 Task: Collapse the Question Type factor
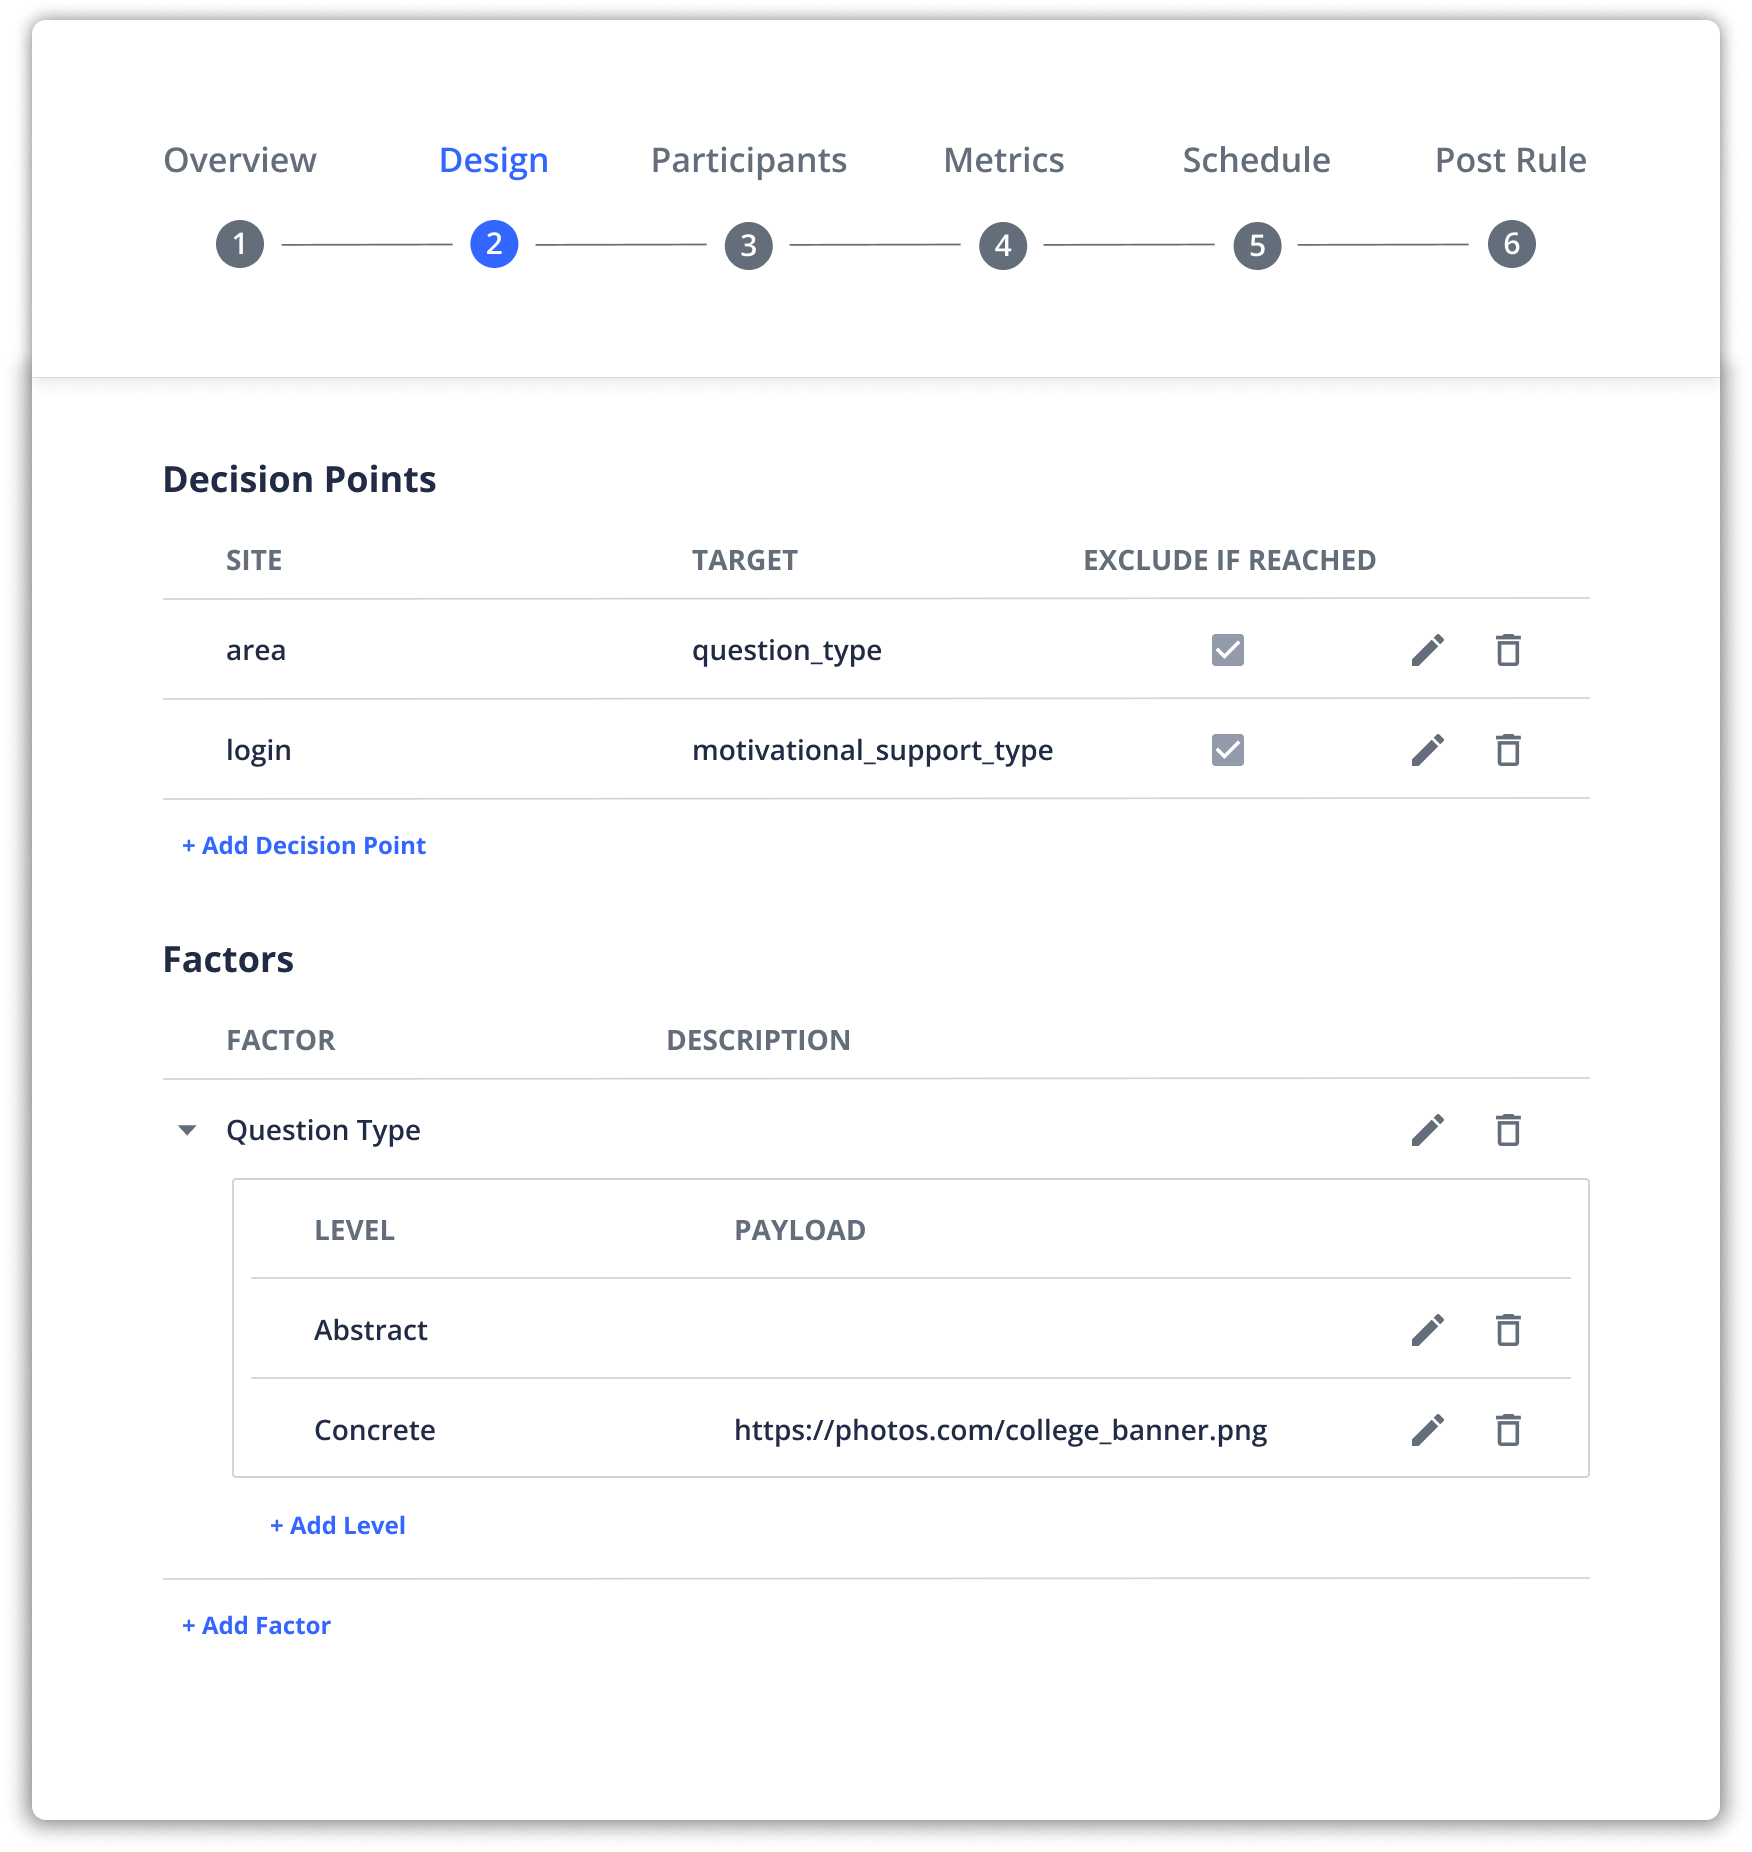point(188,1130)
